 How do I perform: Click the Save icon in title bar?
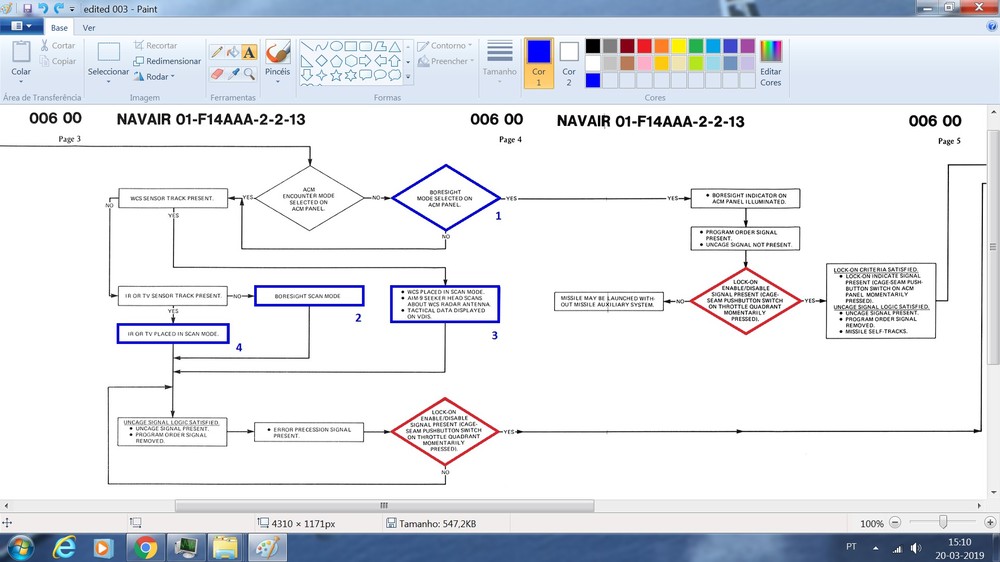27,9
